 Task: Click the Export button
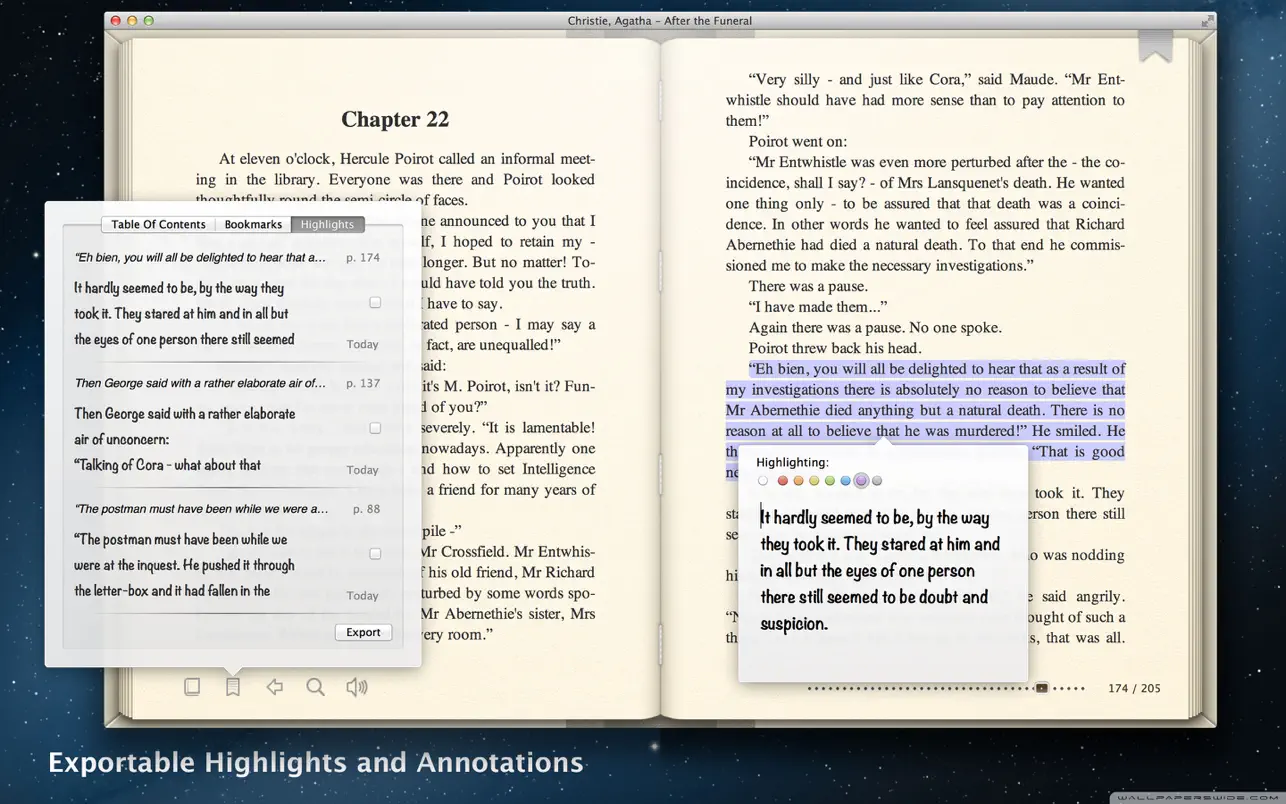tap(363, 632)
